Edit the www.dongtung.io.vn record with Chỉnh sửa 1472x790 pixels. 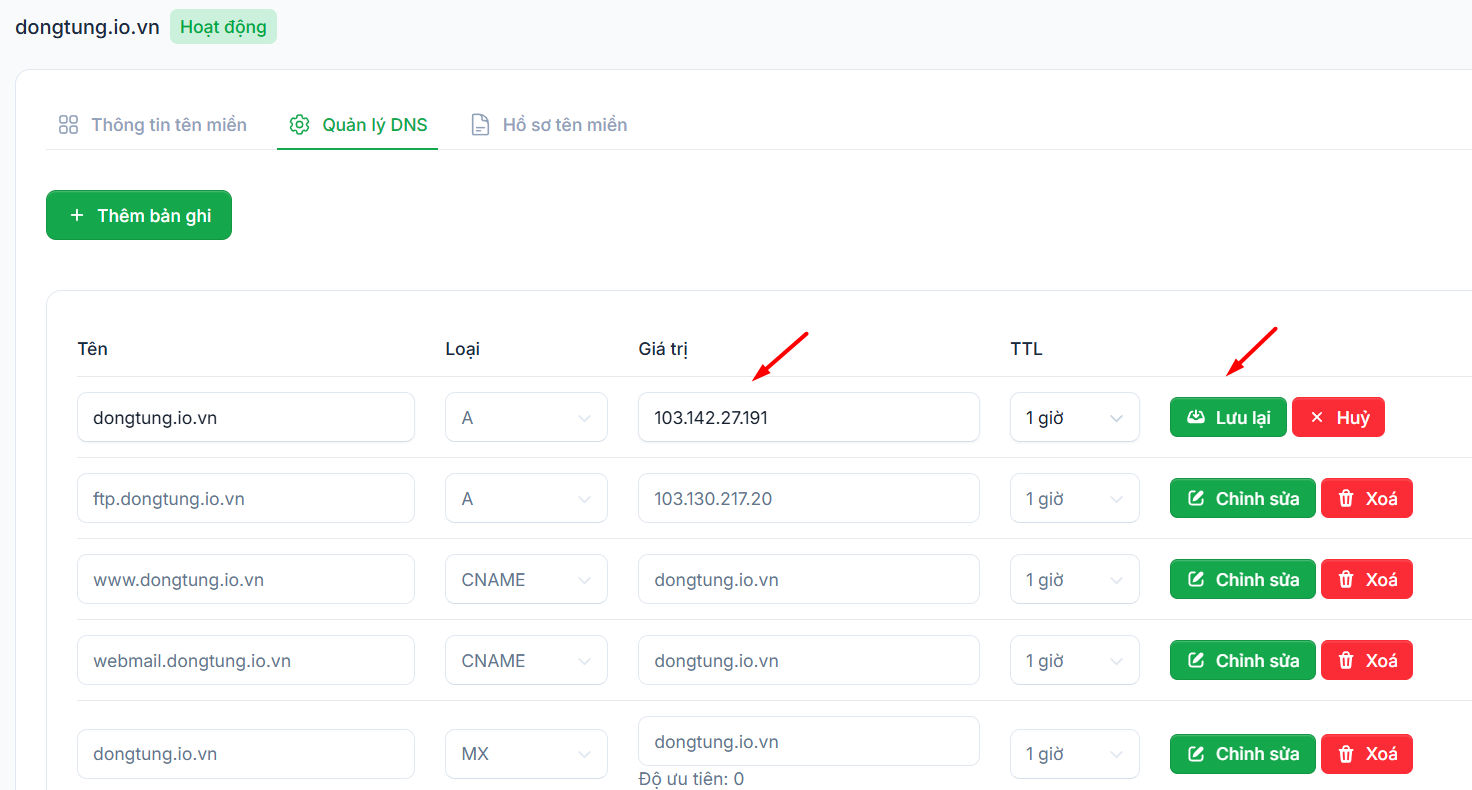(x=1243, y=579)
